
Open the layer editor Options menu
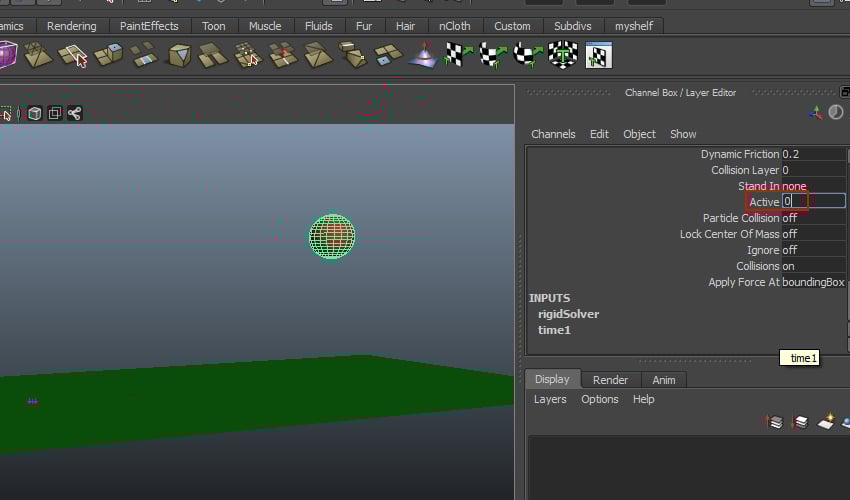600,399
